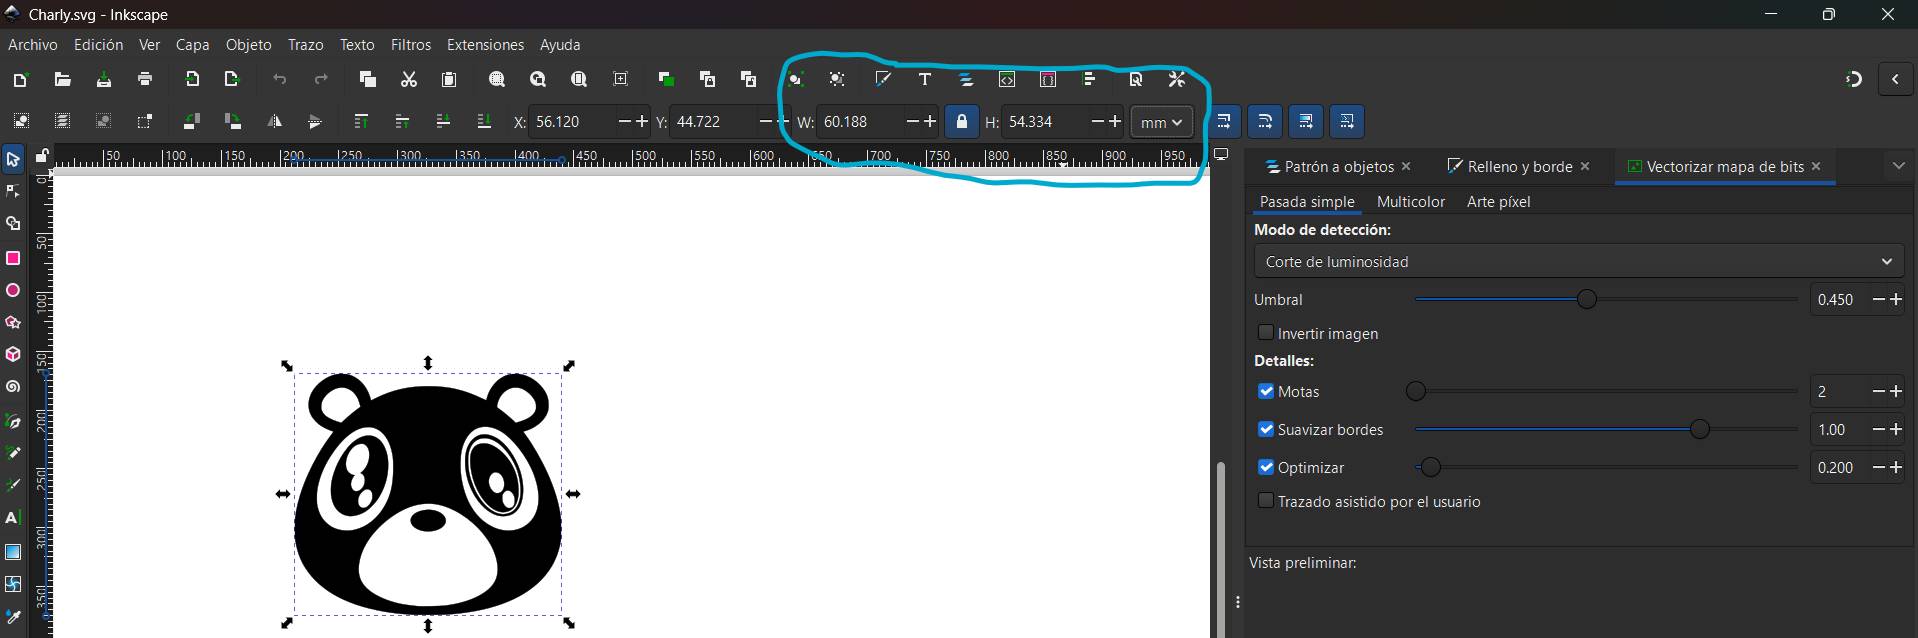
Task: Select the Text tool in toolbox
Action: 13,518
